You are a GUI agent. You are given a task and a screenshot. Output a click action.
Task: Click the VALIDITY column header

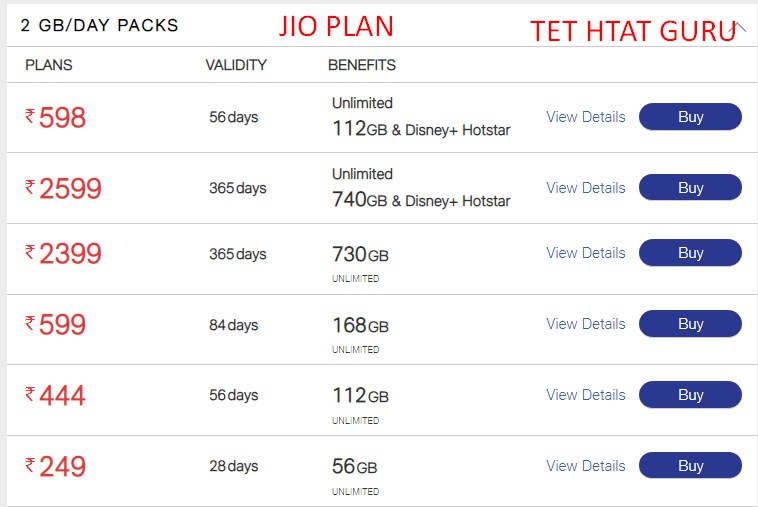coord(236,65)
